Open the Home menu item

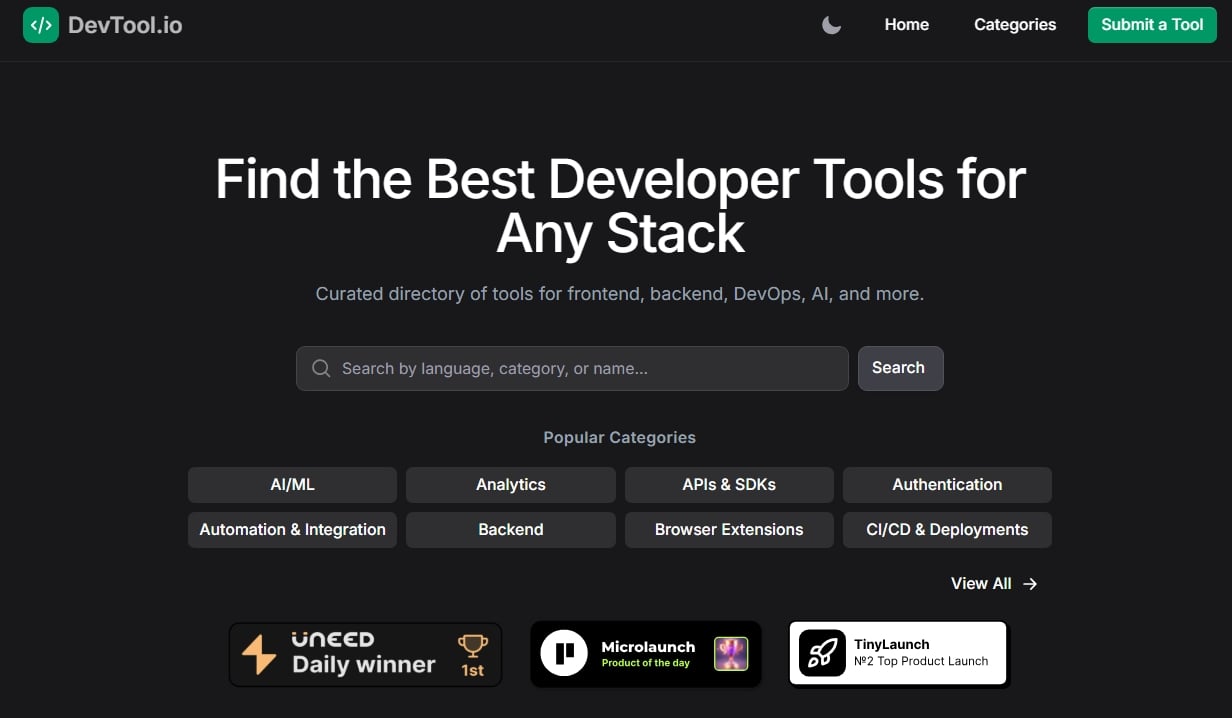[x=907, y=25]
